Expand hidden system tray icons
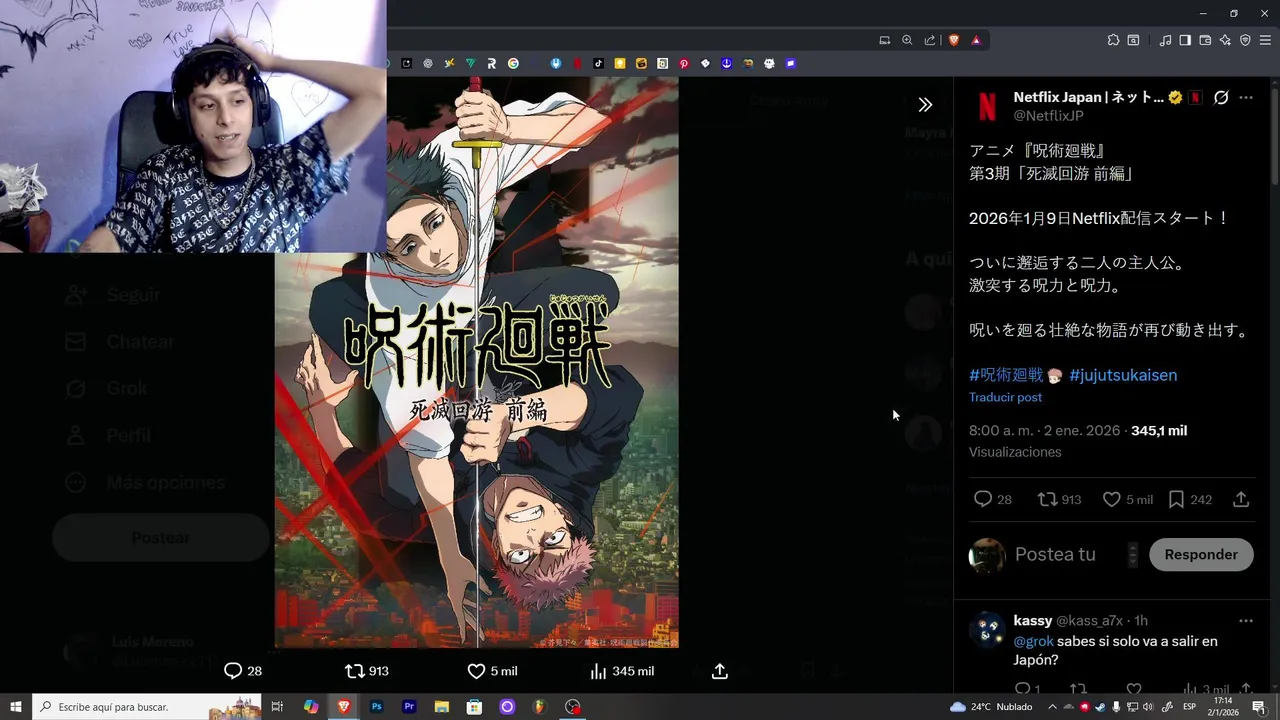This screenshot has width=1280, height=720. coord(1053,707)
